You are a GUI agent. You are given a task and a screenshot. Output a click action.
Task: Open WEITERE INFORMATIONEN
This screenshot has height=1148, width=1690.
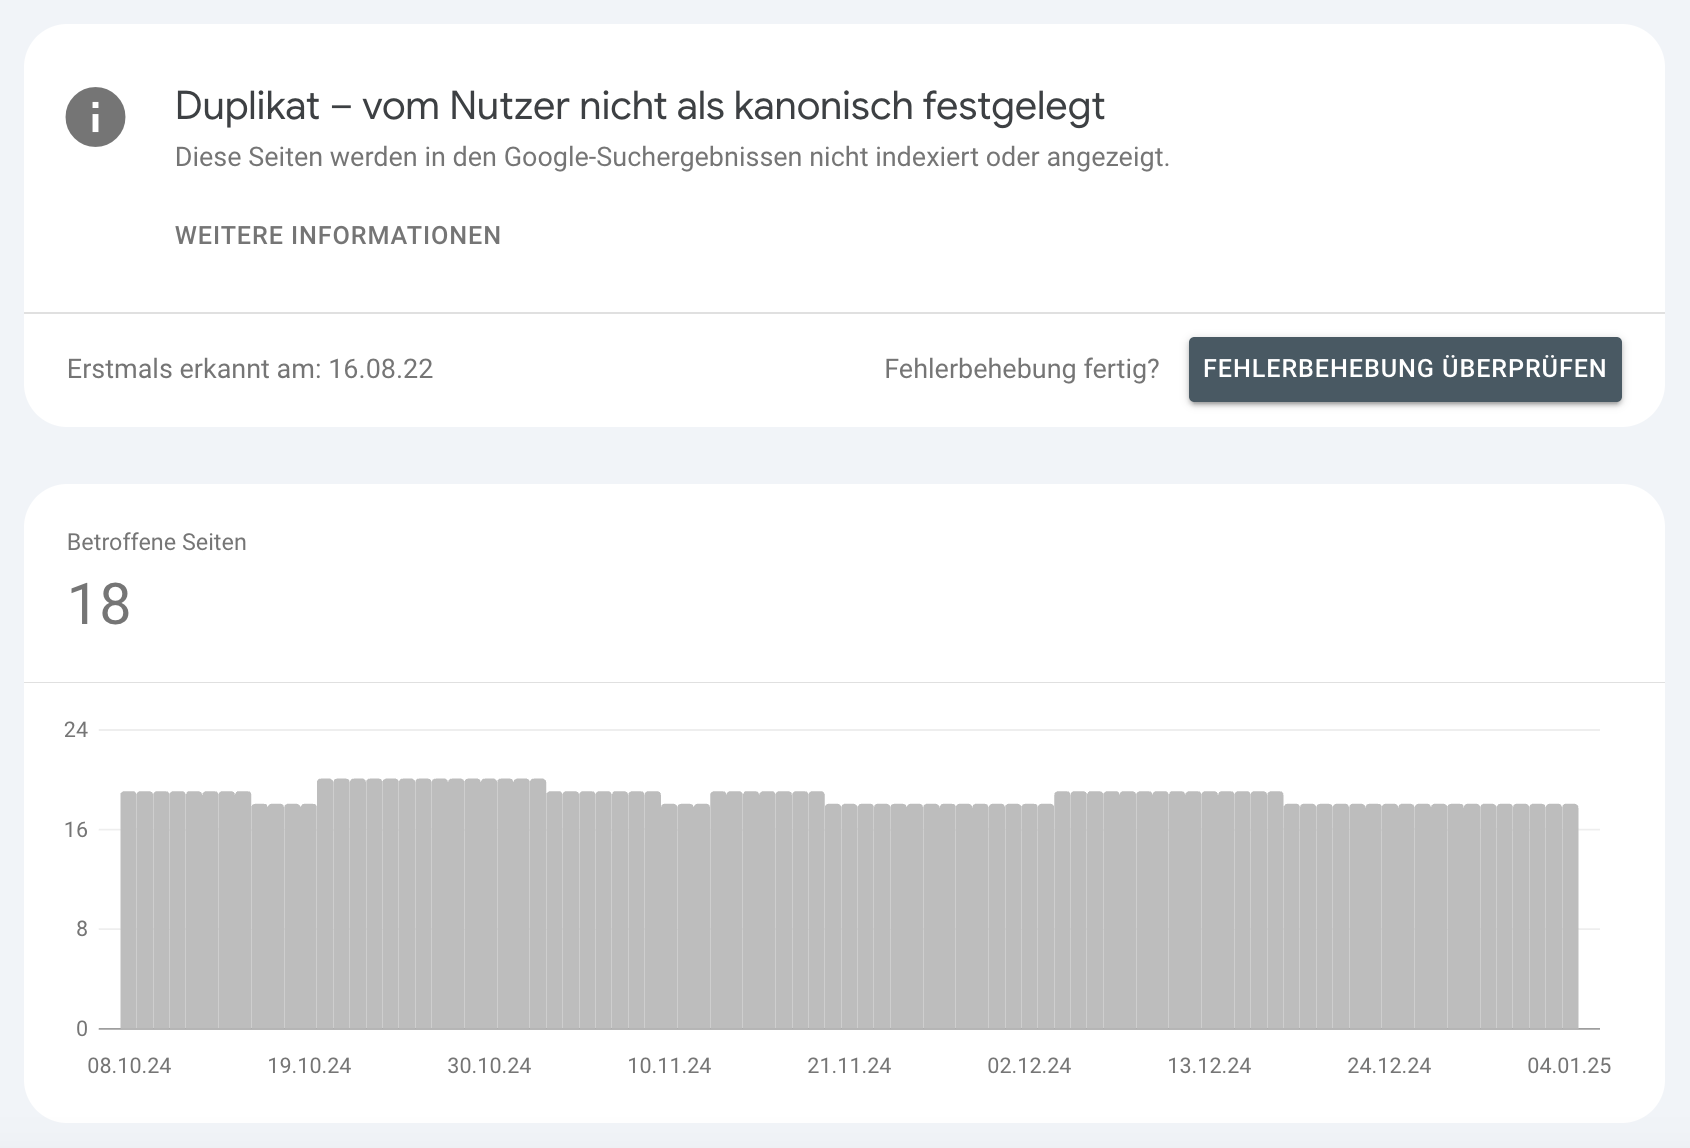pos(338,236)
